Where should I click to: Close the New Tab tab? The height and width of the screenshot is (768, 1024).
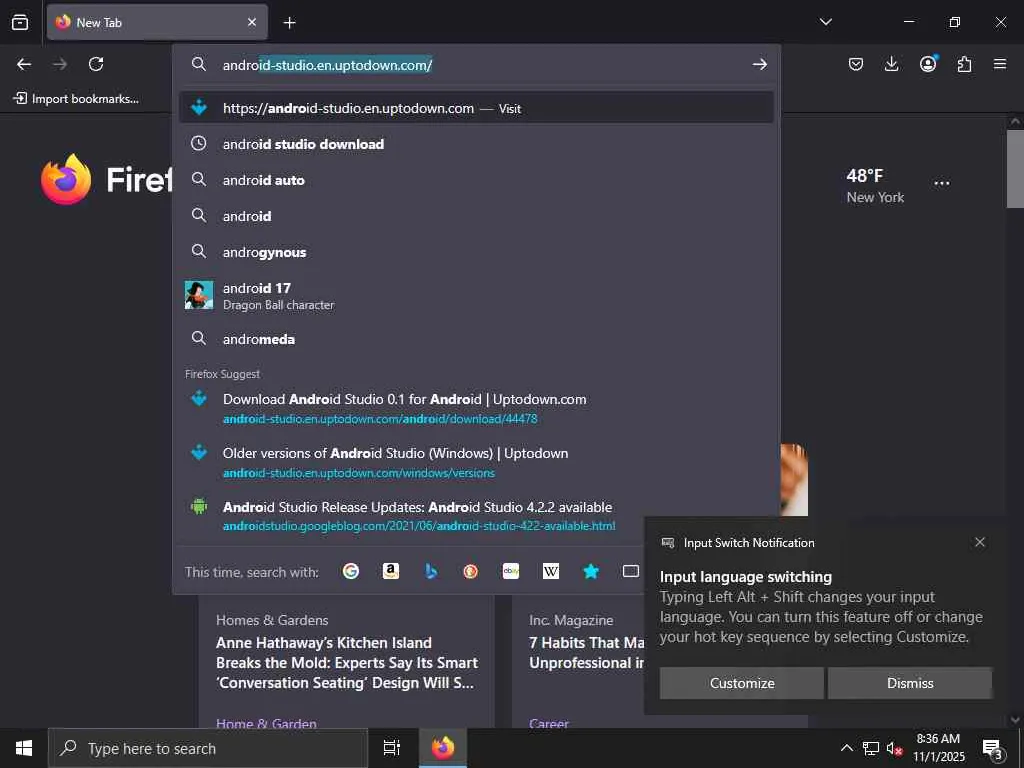(251, 22)
